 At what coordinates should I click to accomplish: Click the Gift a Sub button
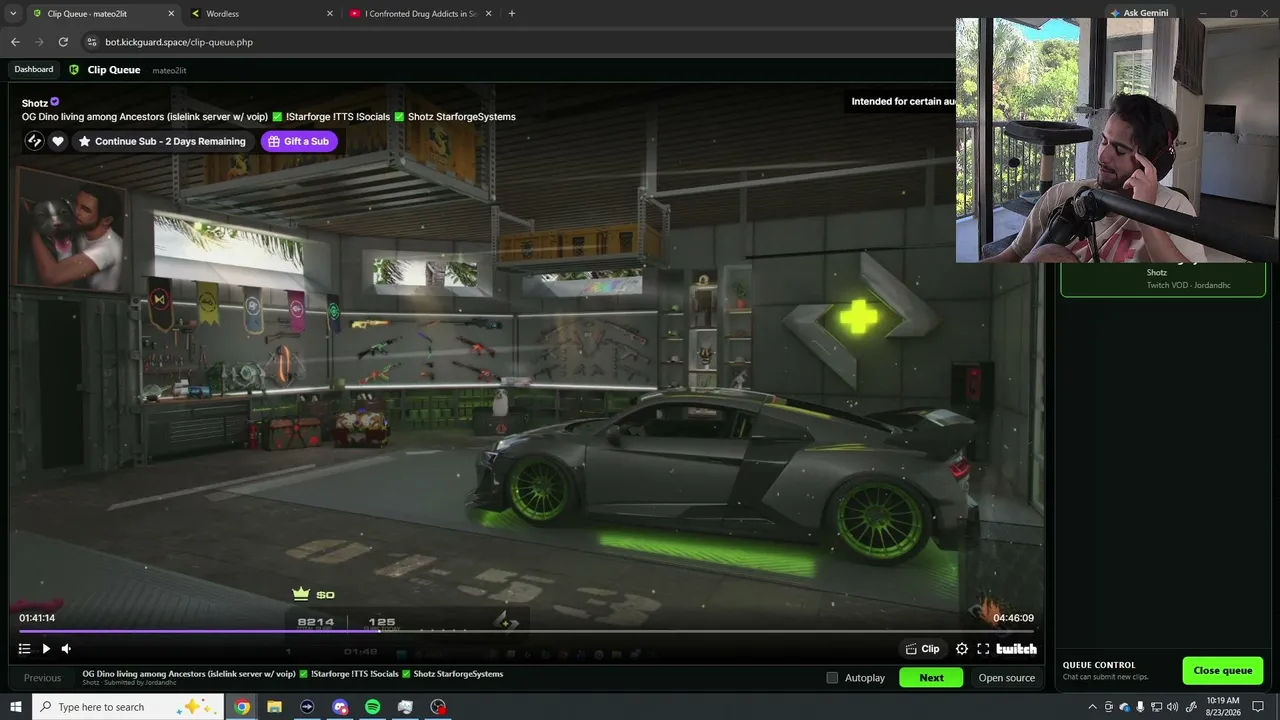tap(299, 141)
